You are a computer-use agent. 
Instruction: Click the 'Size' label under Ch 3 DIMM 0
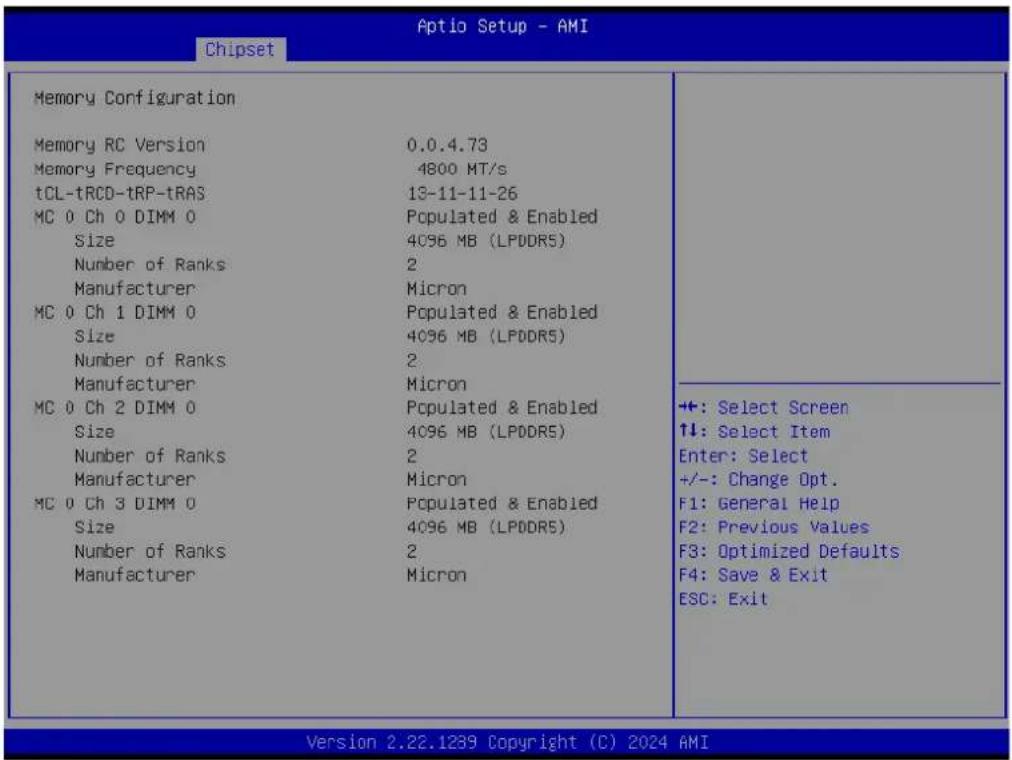coord(94,527)
